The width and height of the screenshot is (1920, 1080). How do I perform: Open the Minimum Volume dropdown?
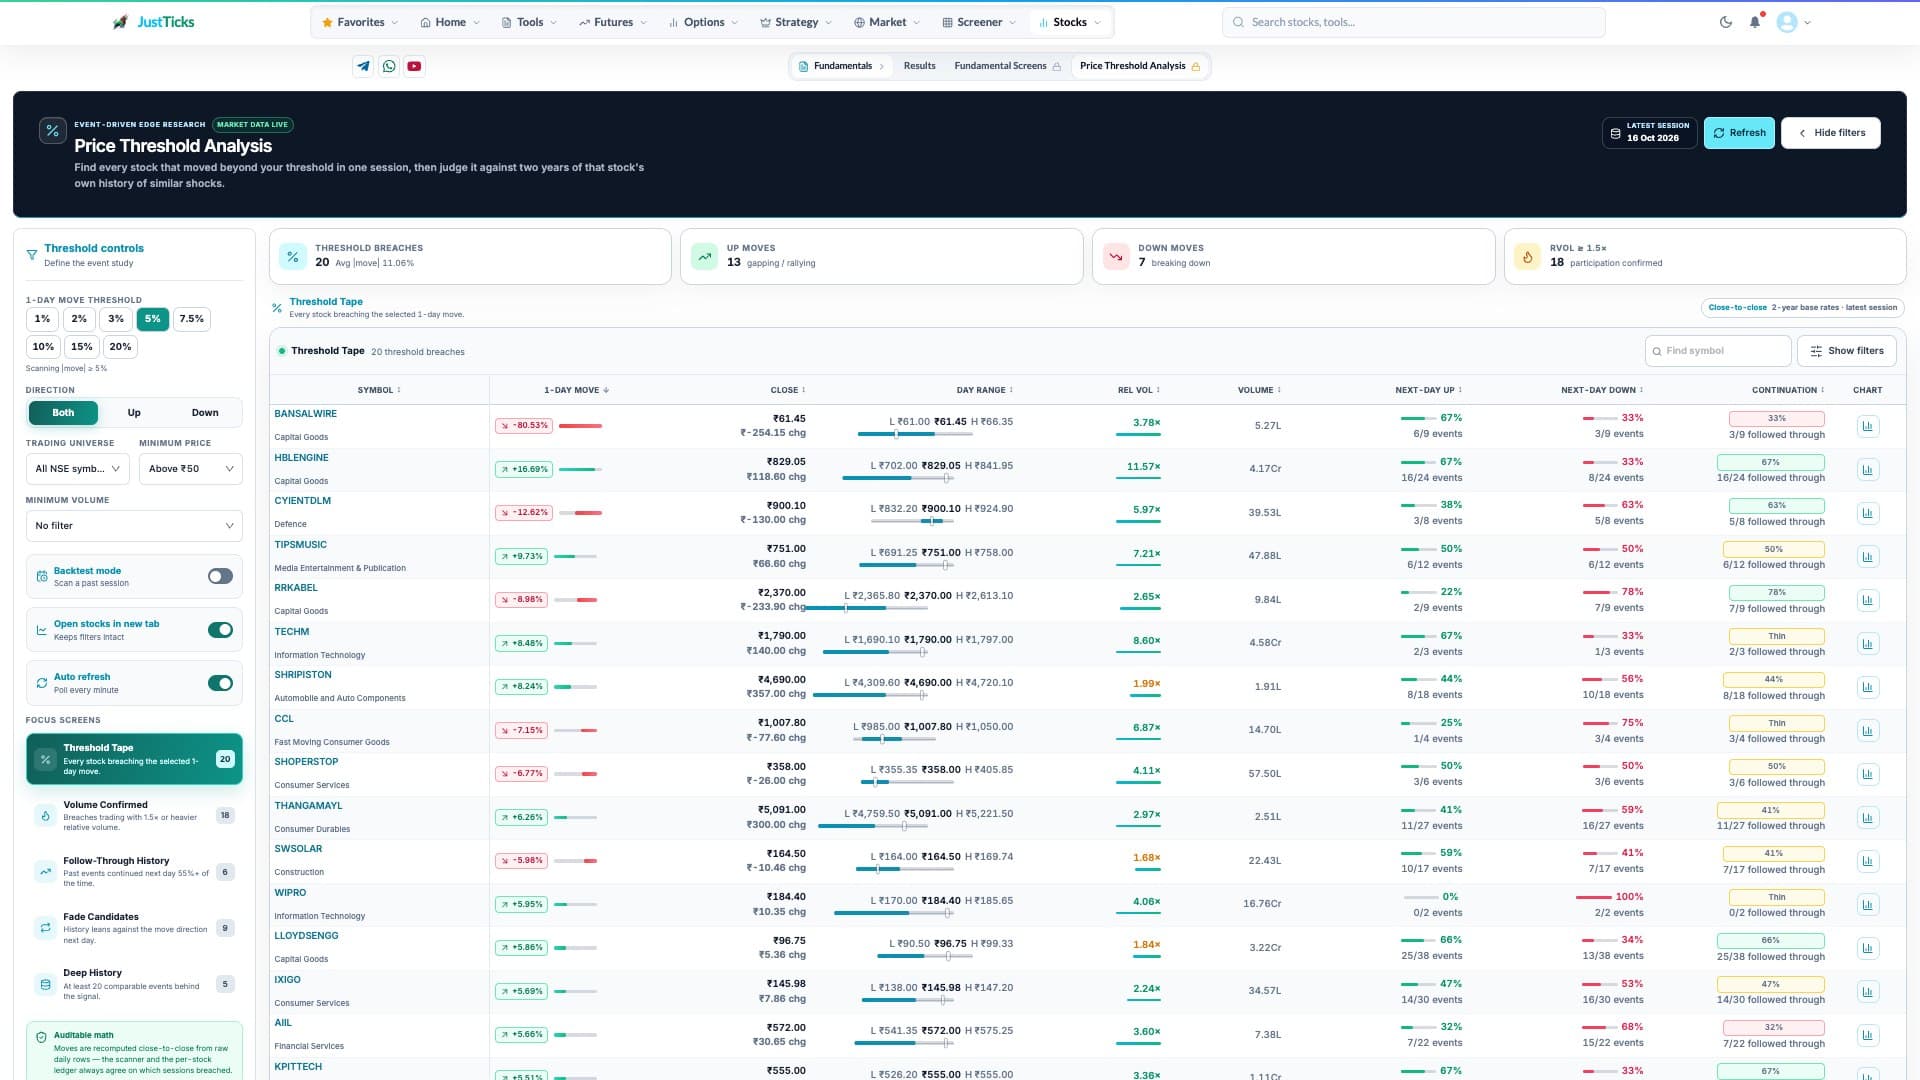coord(134,525)
